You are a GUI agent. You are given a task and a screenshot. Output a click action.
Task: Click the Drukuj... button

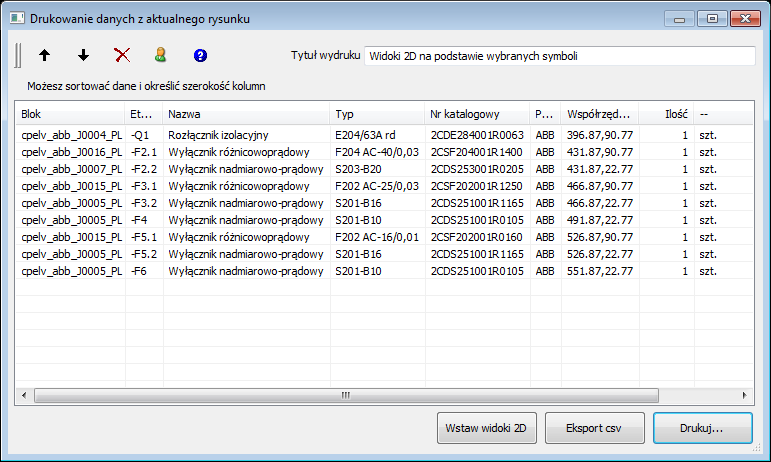(702, 427)
